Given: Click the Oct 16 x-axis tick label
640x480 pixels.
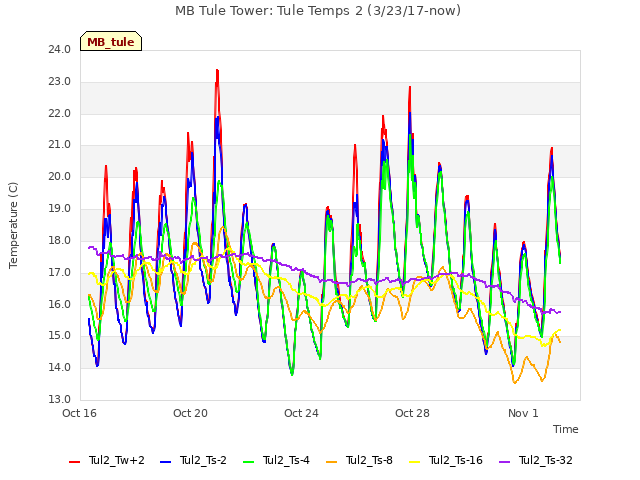Looking at the screenshot, I should coord(80,413).
